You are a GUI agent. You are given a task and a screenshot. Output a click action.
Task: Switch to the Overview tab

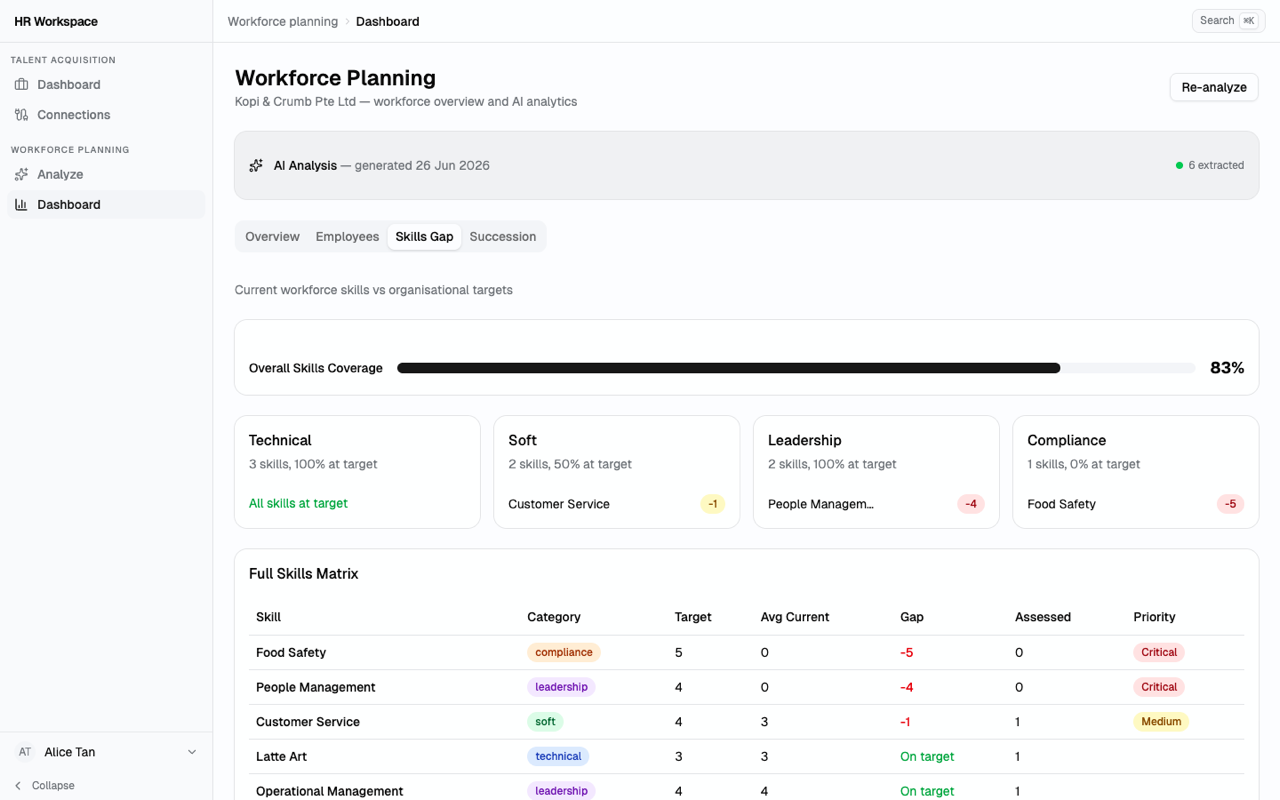(272, 237)
